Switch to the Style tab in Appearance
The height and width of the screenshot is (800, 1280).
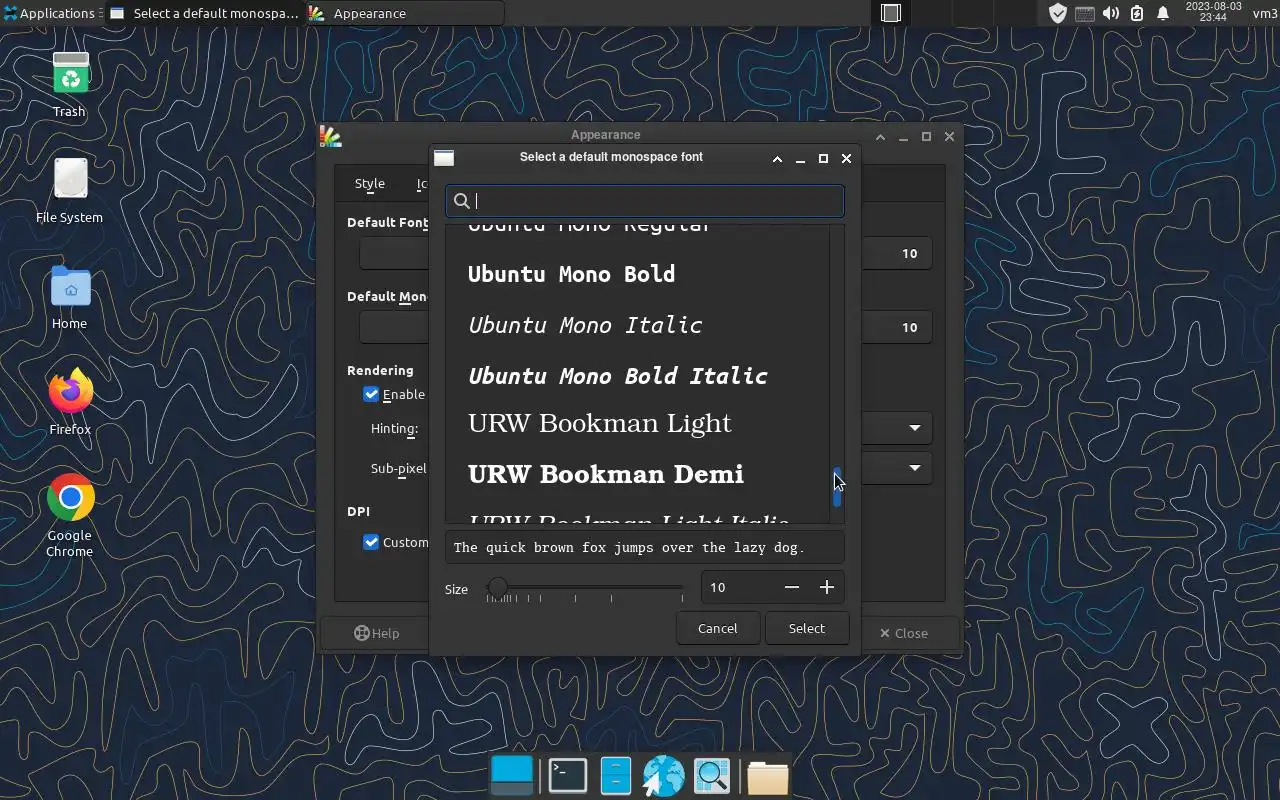pyautogui.click(x=370, y=183)
